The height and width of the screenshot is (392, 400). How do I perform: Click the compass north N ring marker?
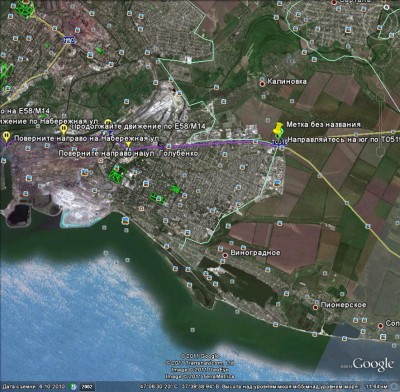[387, 7]
